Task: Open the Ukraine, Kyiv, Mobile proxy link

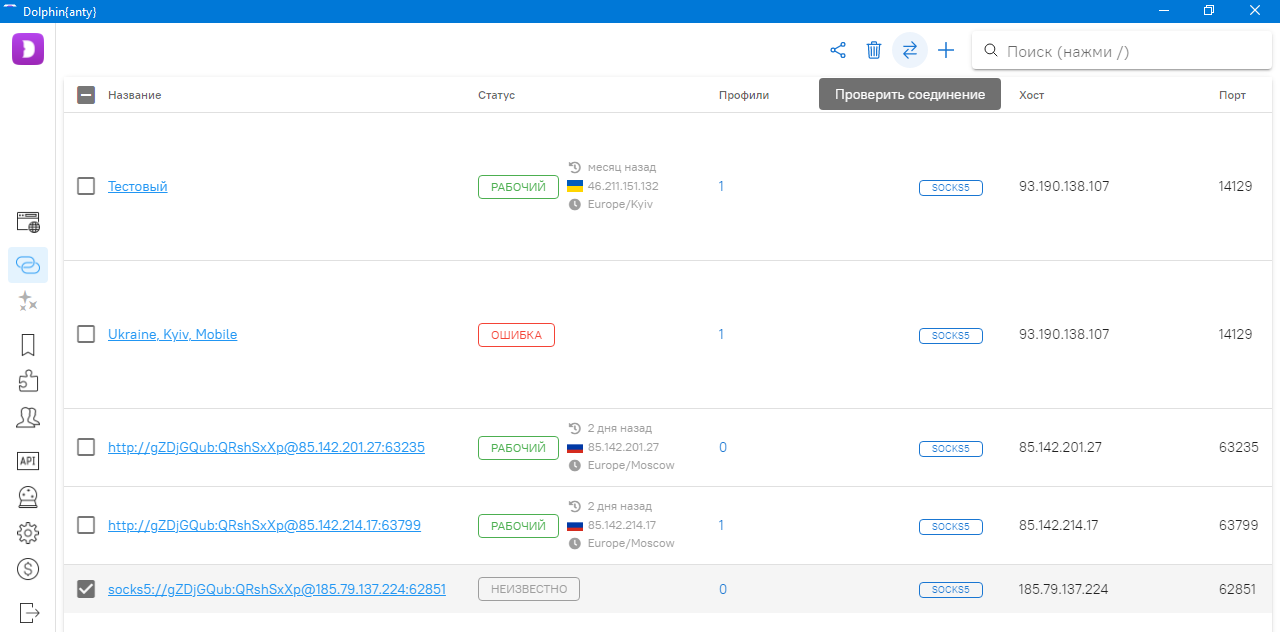Action: (x=172, y=334)
